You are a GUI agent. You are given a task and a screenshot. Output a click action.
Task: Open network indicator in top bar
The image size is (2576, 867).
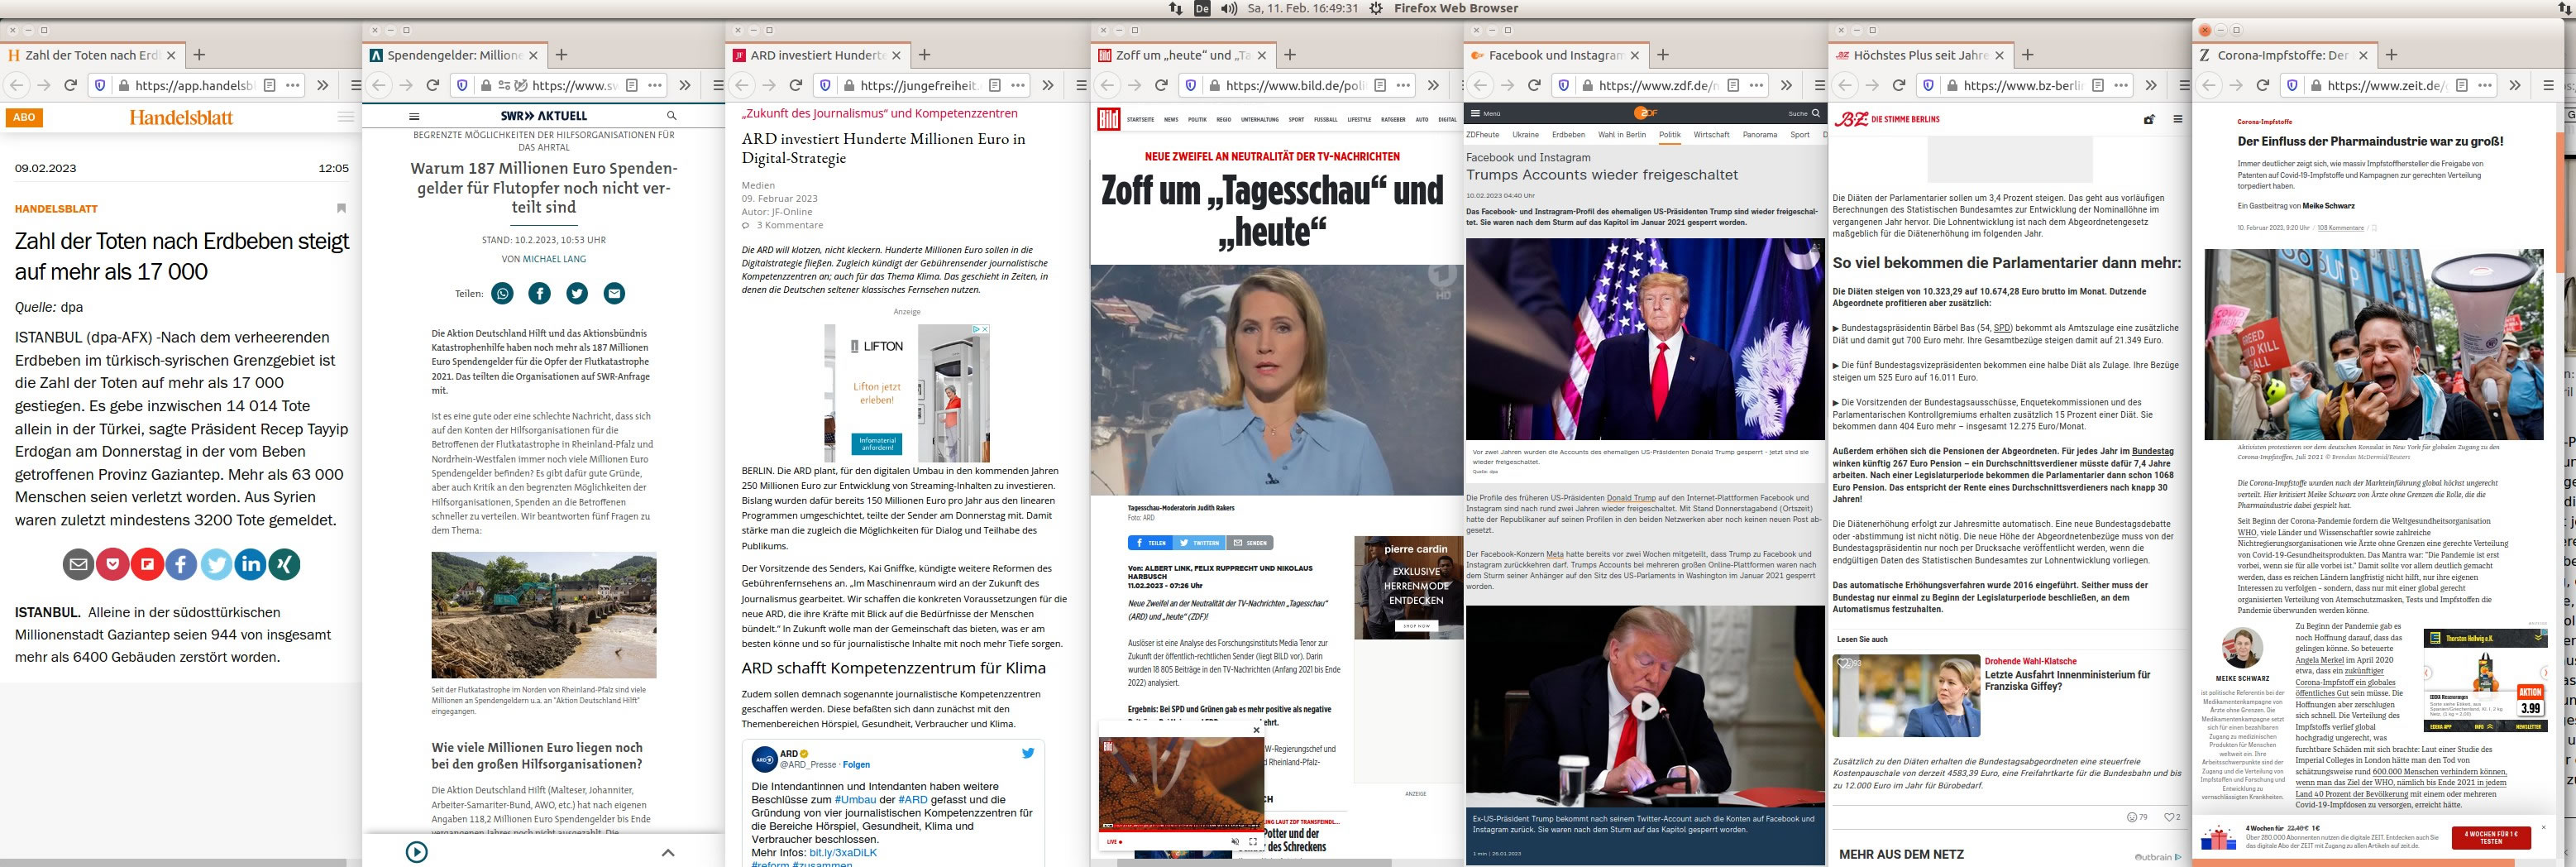[x=1176, y=8]
